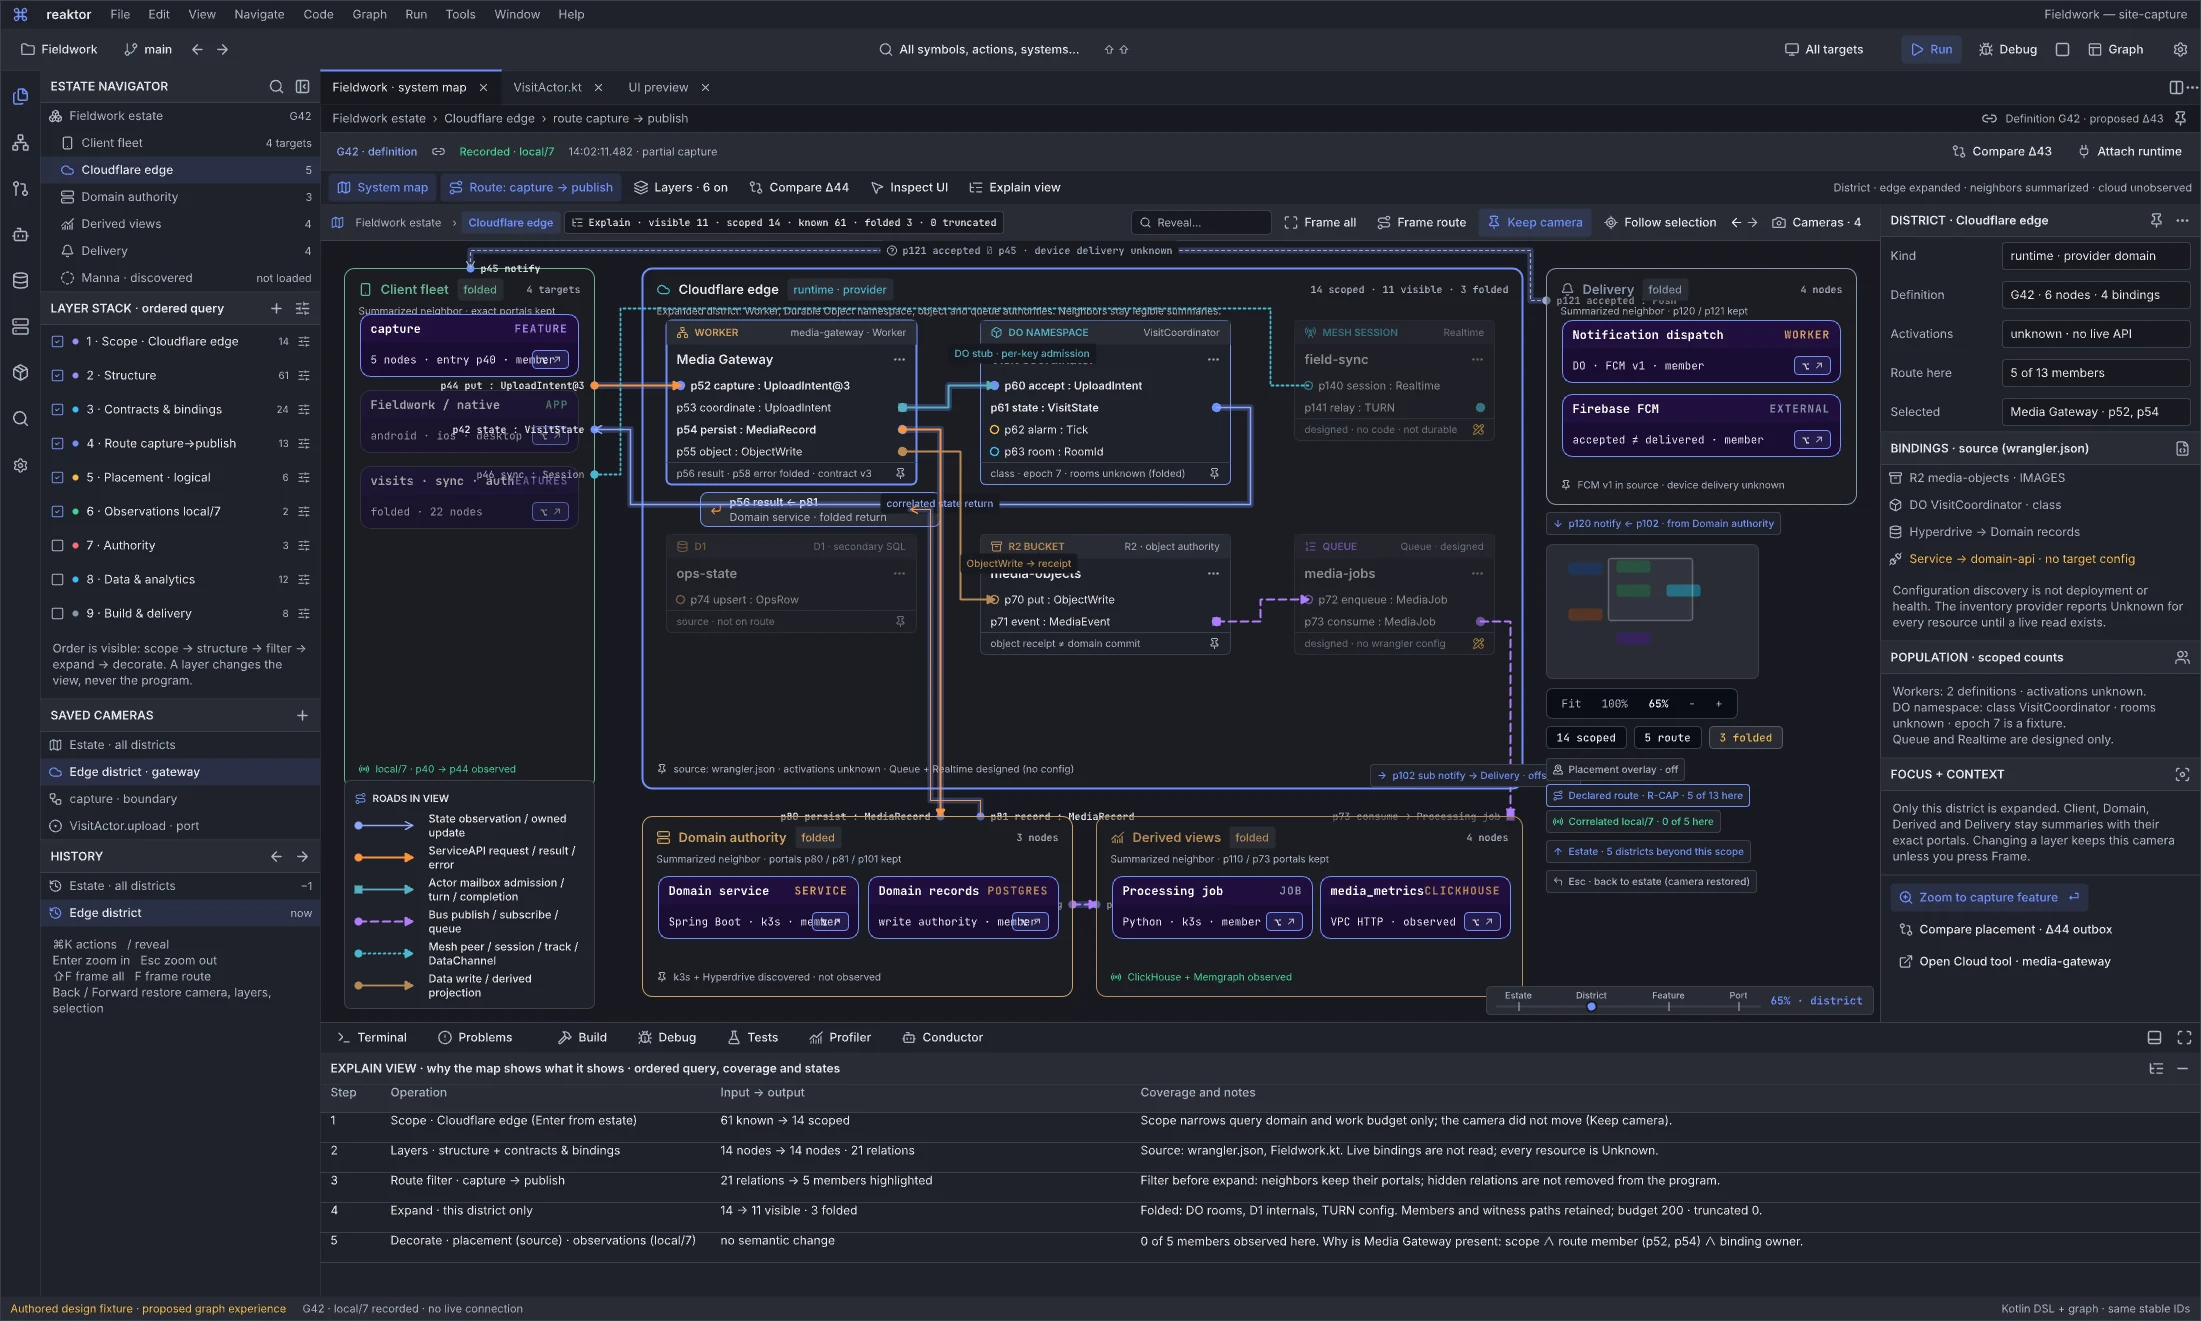Open Fieldwork project selector
2201x1321 pixels.
click(59, 49)
